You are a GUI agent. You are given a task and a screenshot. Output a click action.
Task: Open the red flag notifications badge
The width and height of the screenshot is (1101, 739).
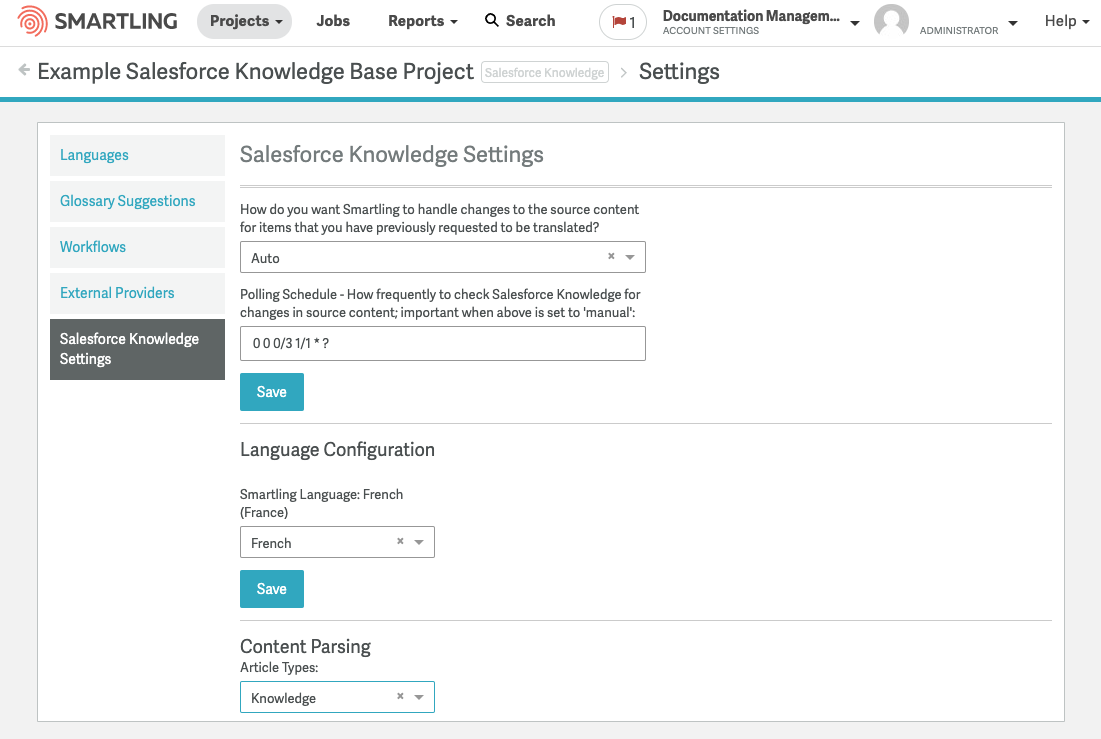click(623, 22)
